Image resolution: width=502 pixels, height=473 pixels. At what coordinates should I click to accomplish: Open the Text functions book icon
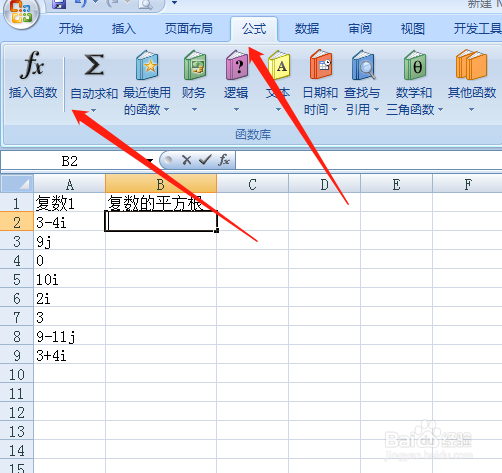pyautogui.click(x=279, y=65)
